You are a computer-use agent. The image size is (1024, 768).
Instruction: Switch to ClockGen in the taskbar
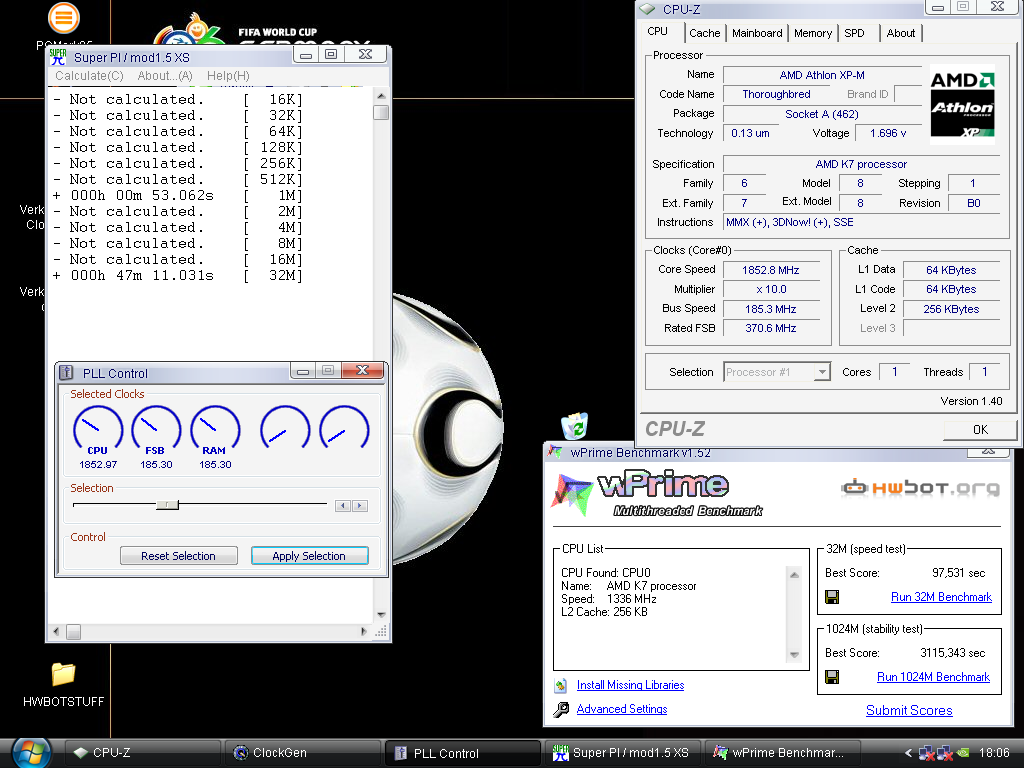pos(302,753)
